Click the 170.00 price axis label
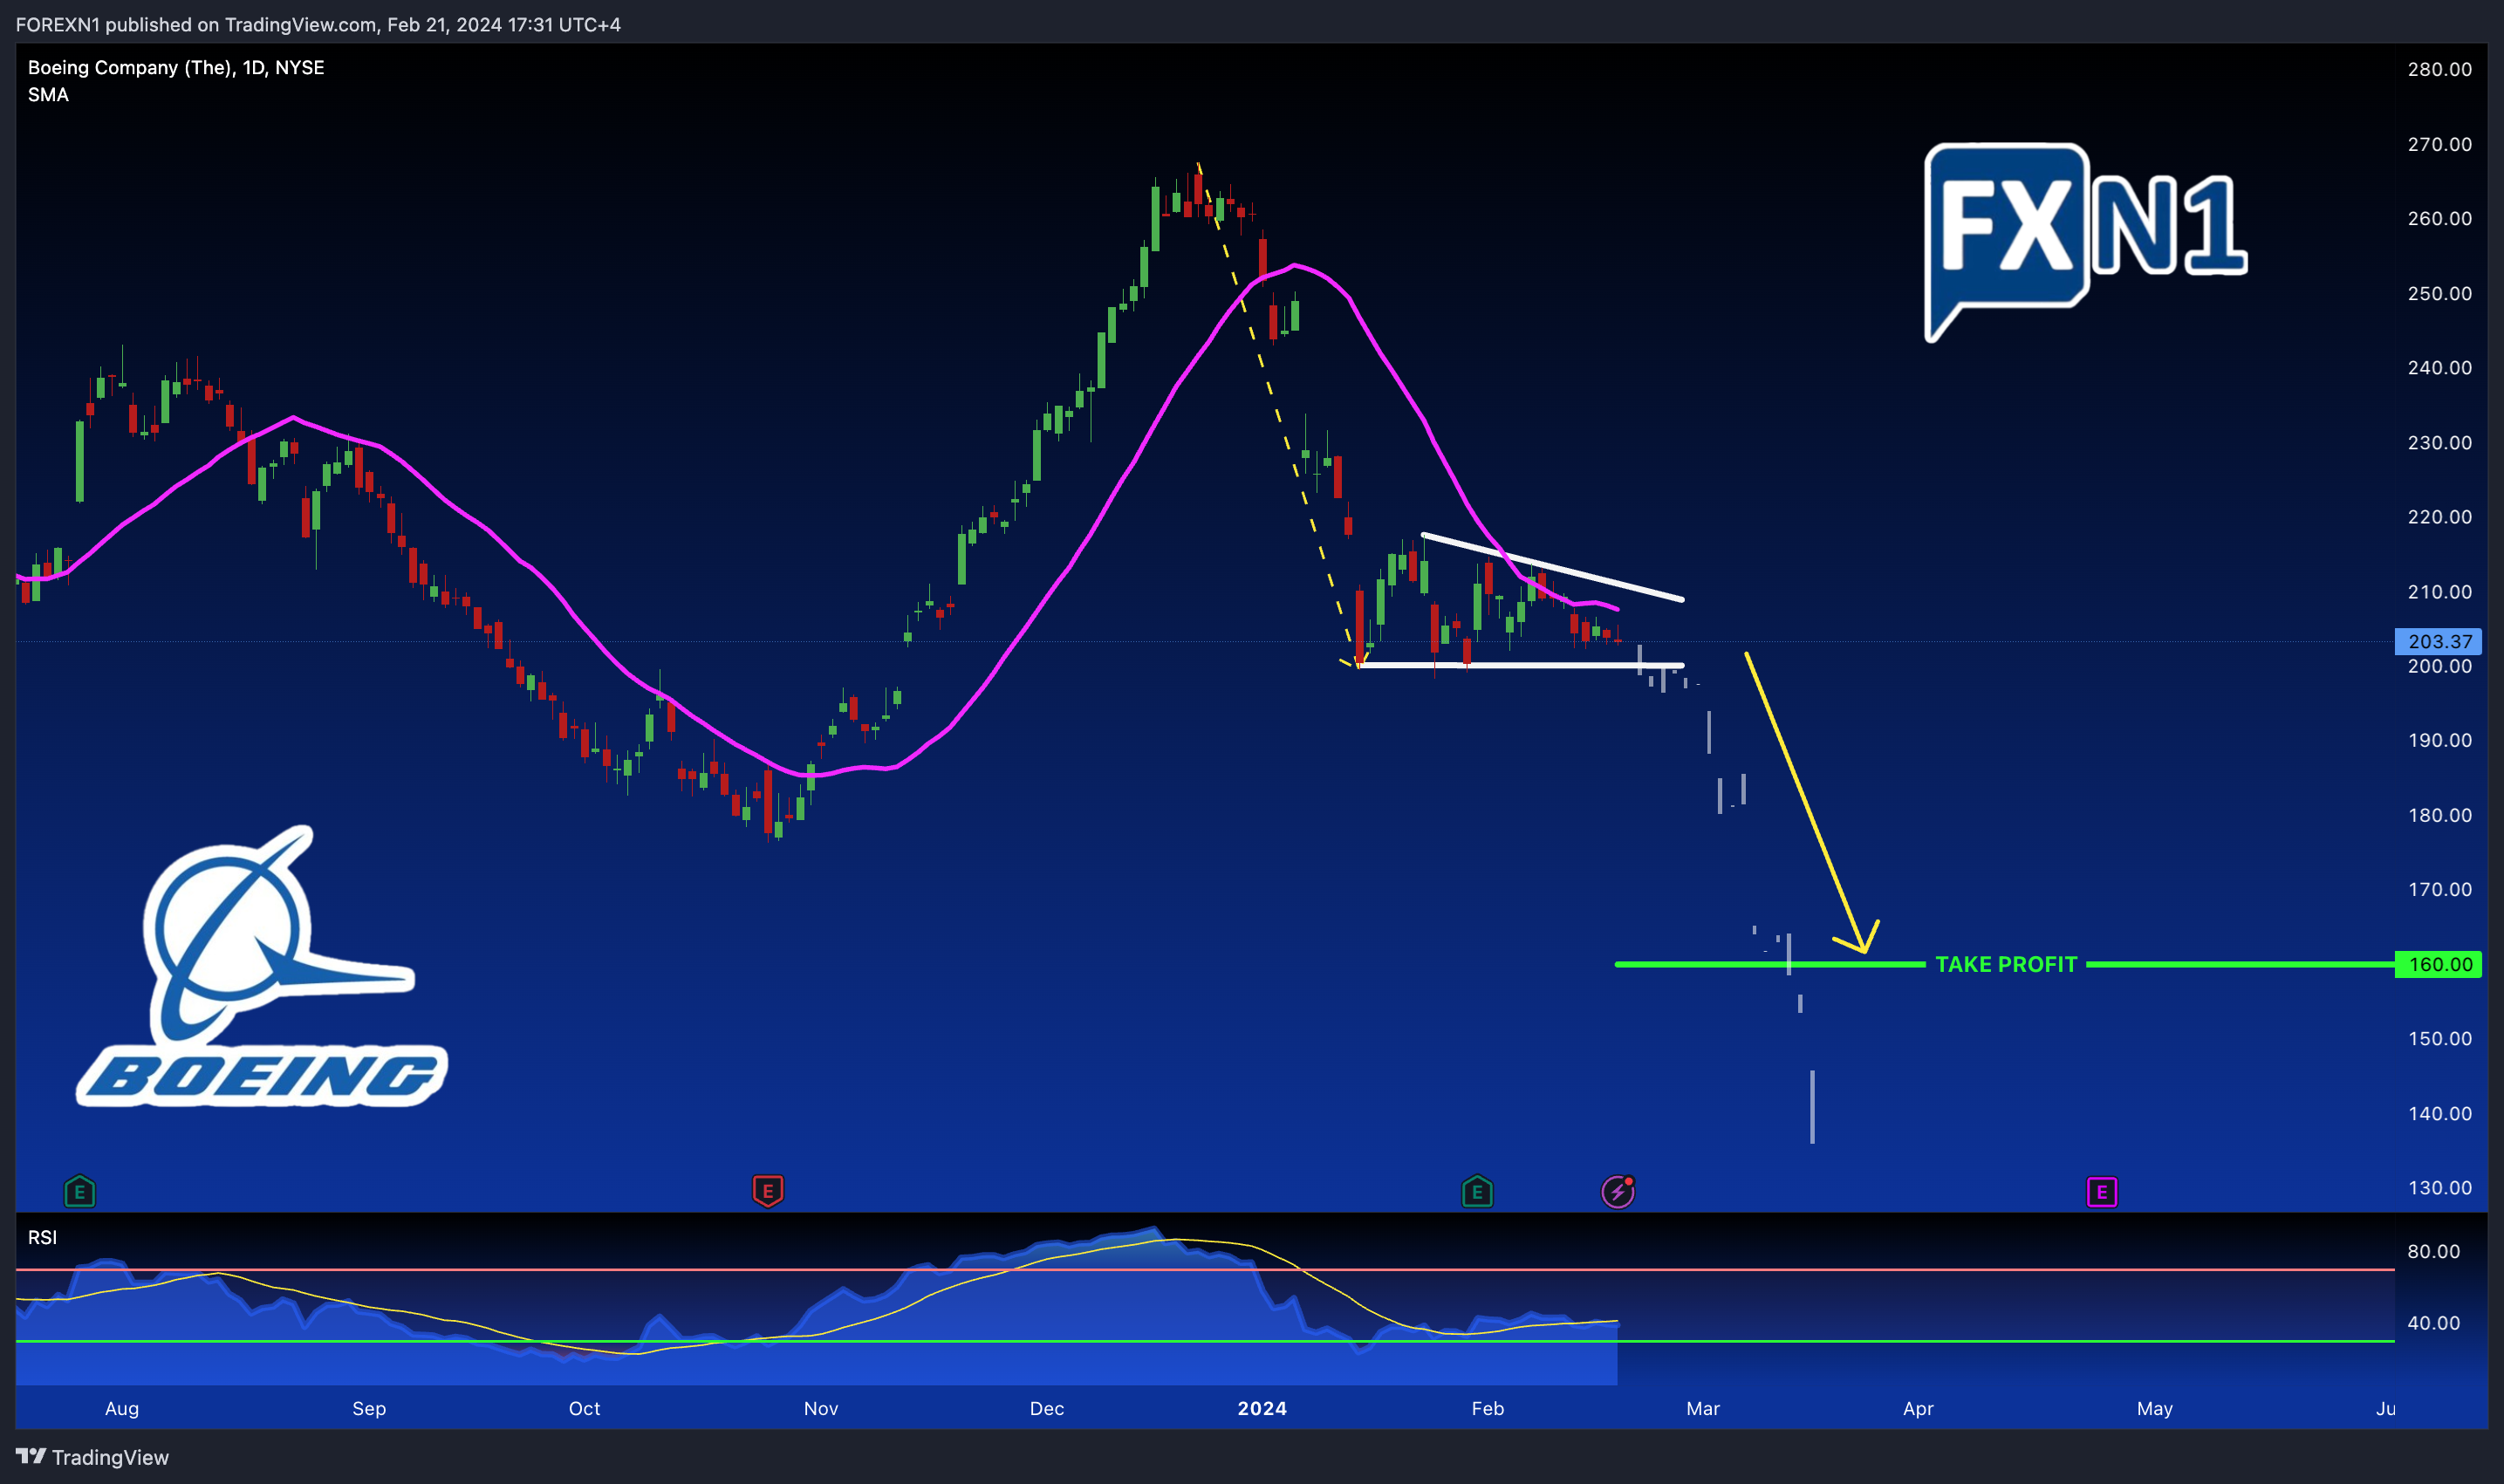 pos(2440,889)
